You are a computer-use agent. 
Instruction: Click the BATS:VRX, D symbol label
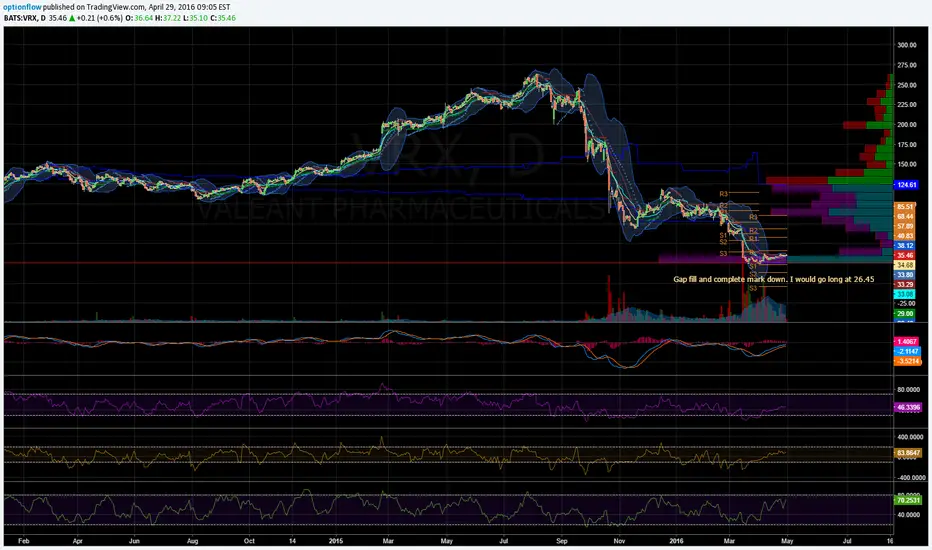[24, 18]
